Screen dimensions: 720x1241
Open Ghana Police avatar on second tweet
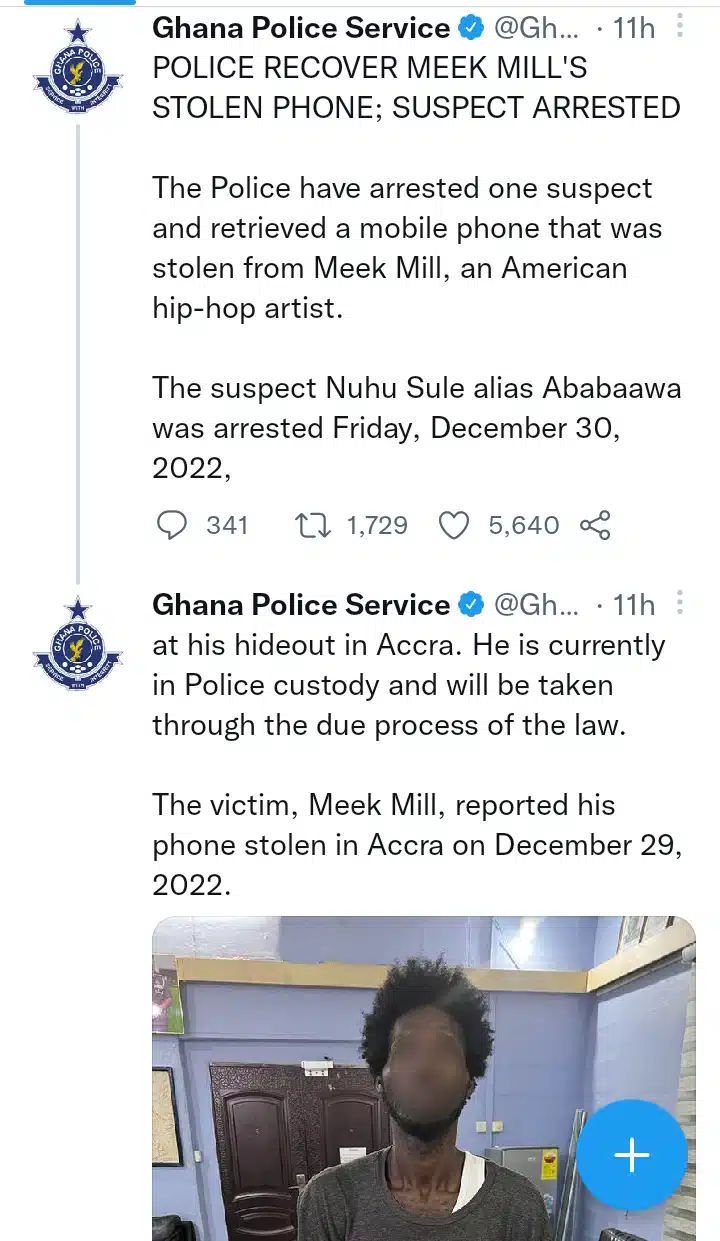pos(77,646)
